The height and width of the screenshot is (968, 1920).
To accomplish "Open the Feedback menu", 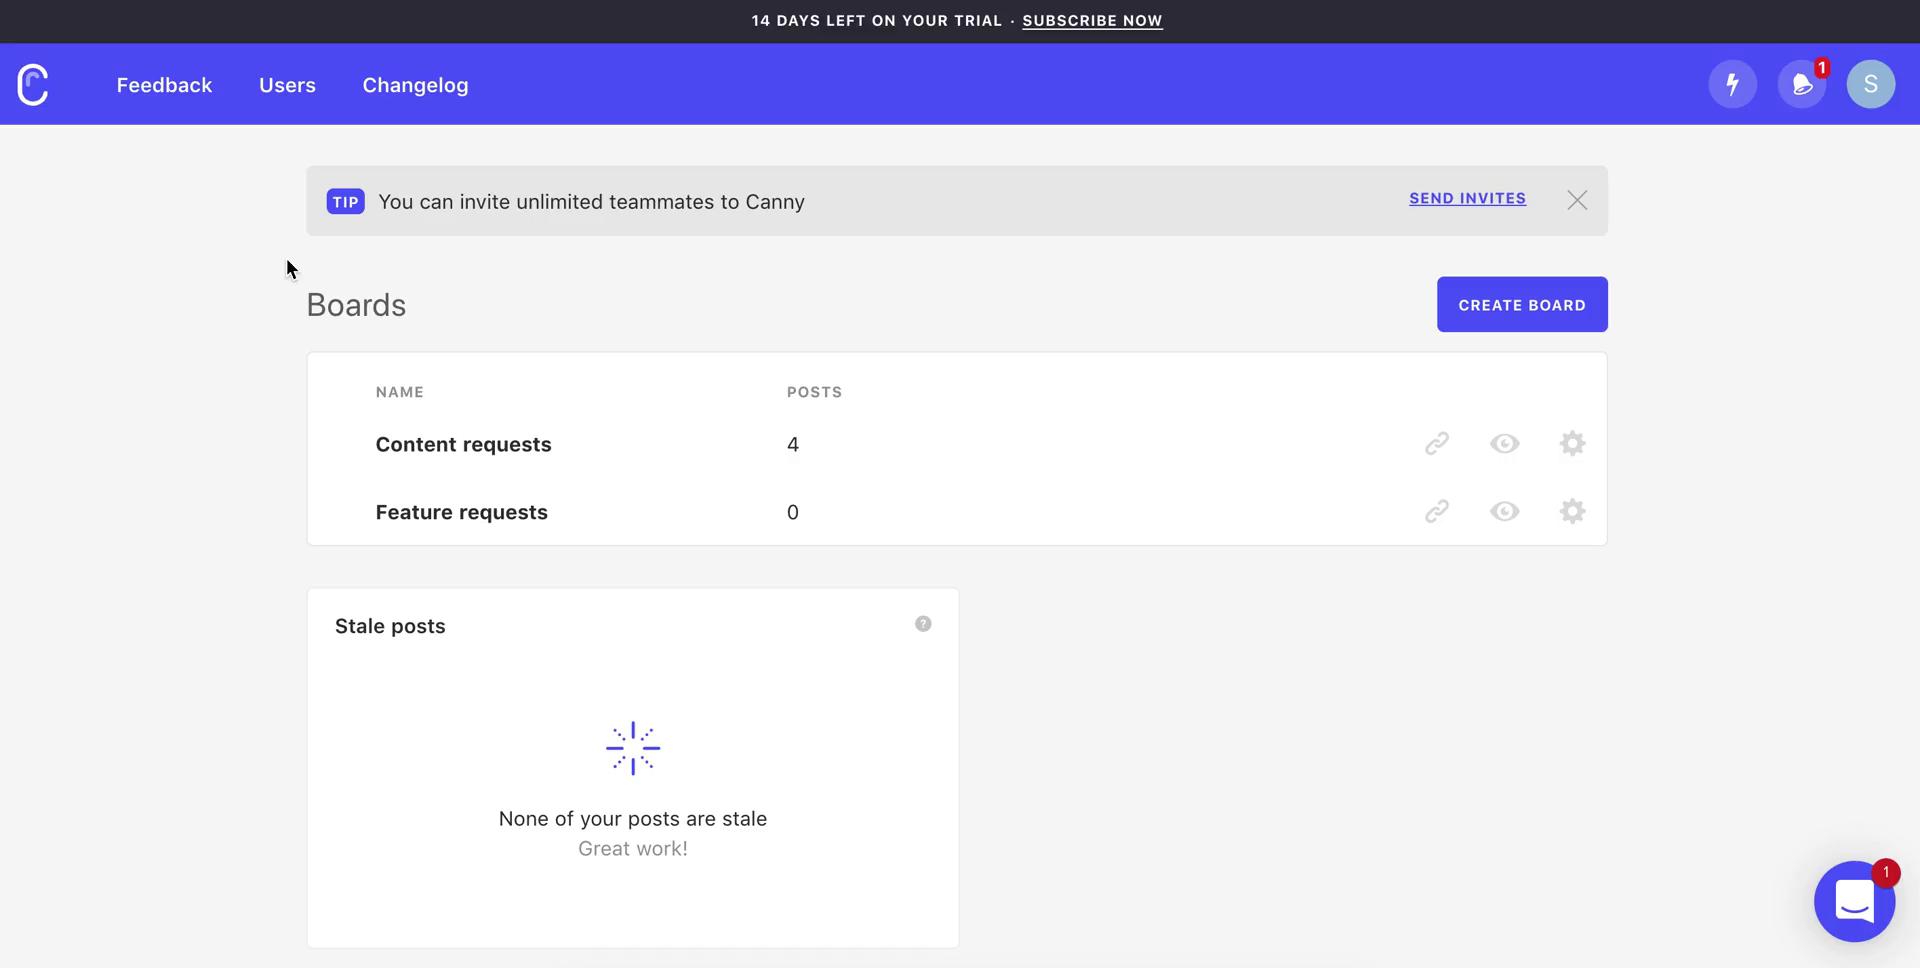I will [x=164, y=85].
